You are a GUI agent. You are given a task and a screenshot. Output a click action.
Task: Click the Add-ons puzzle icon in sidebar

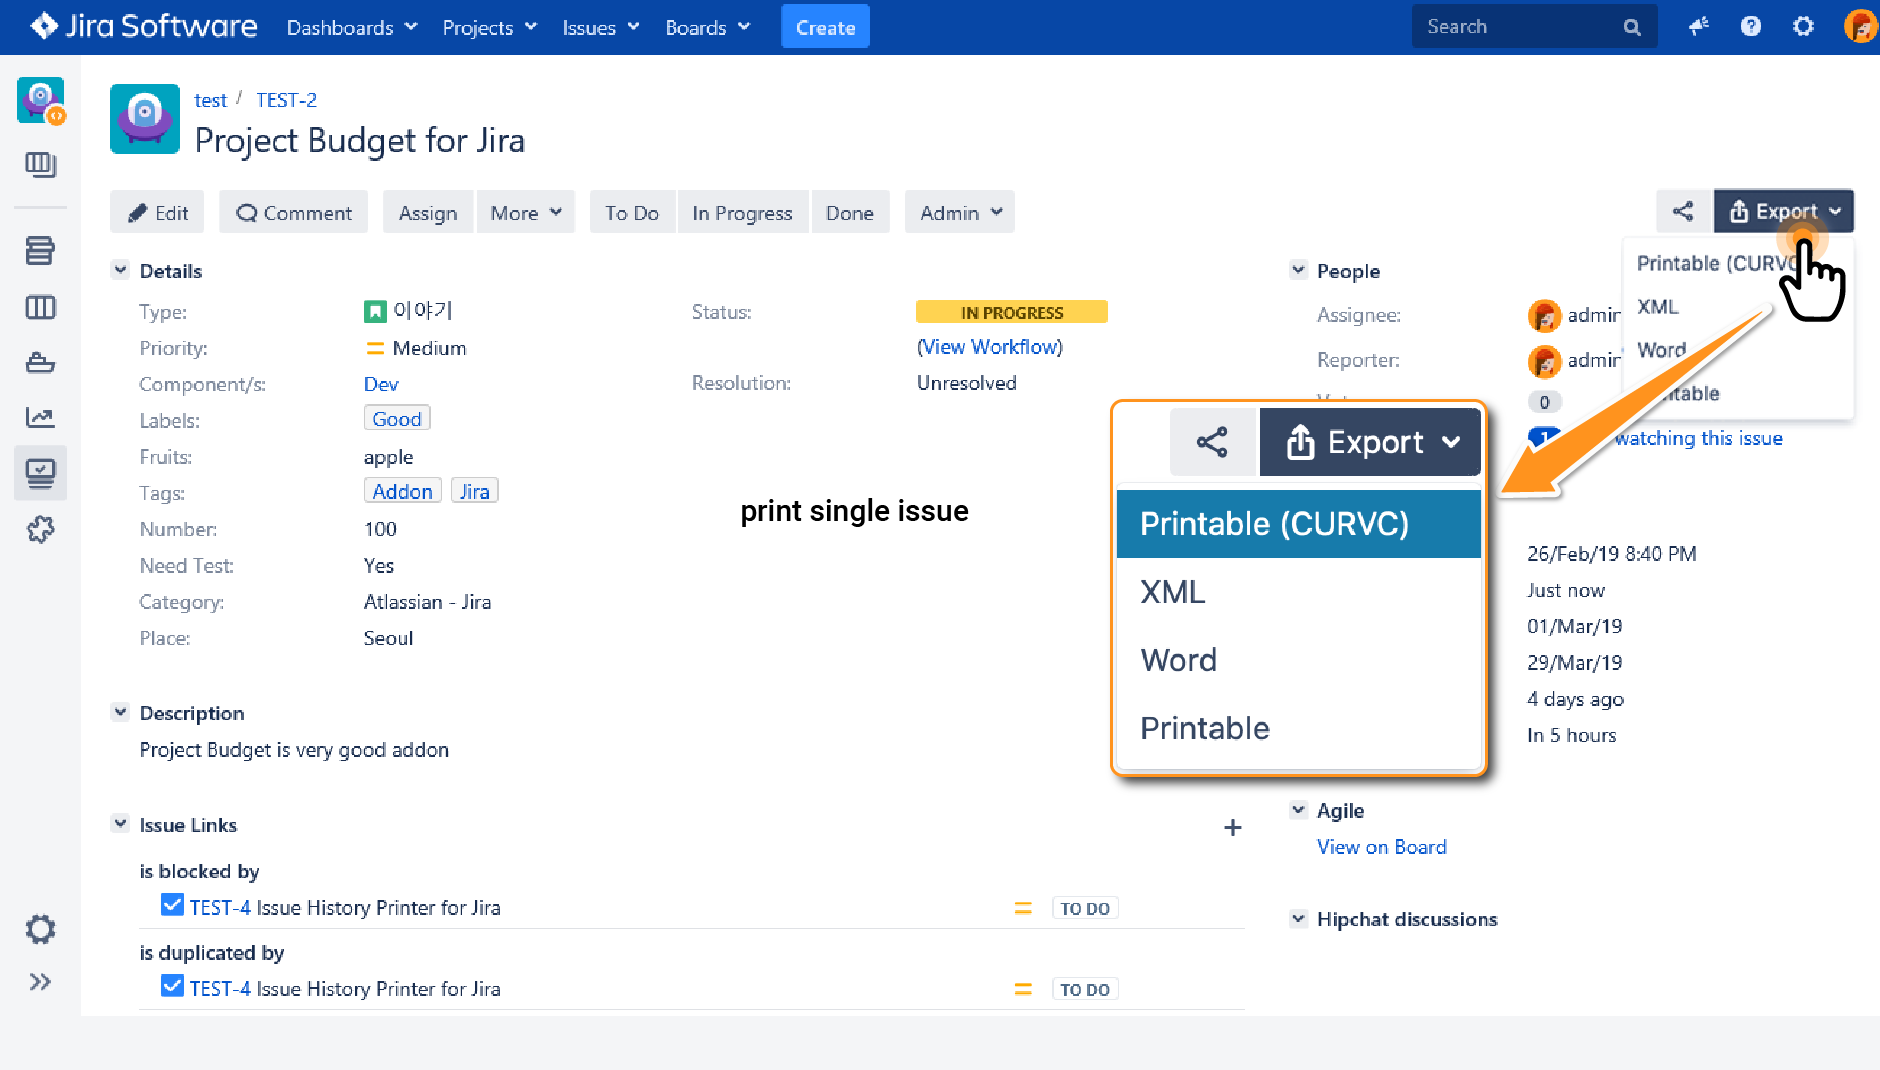[40, 530]
